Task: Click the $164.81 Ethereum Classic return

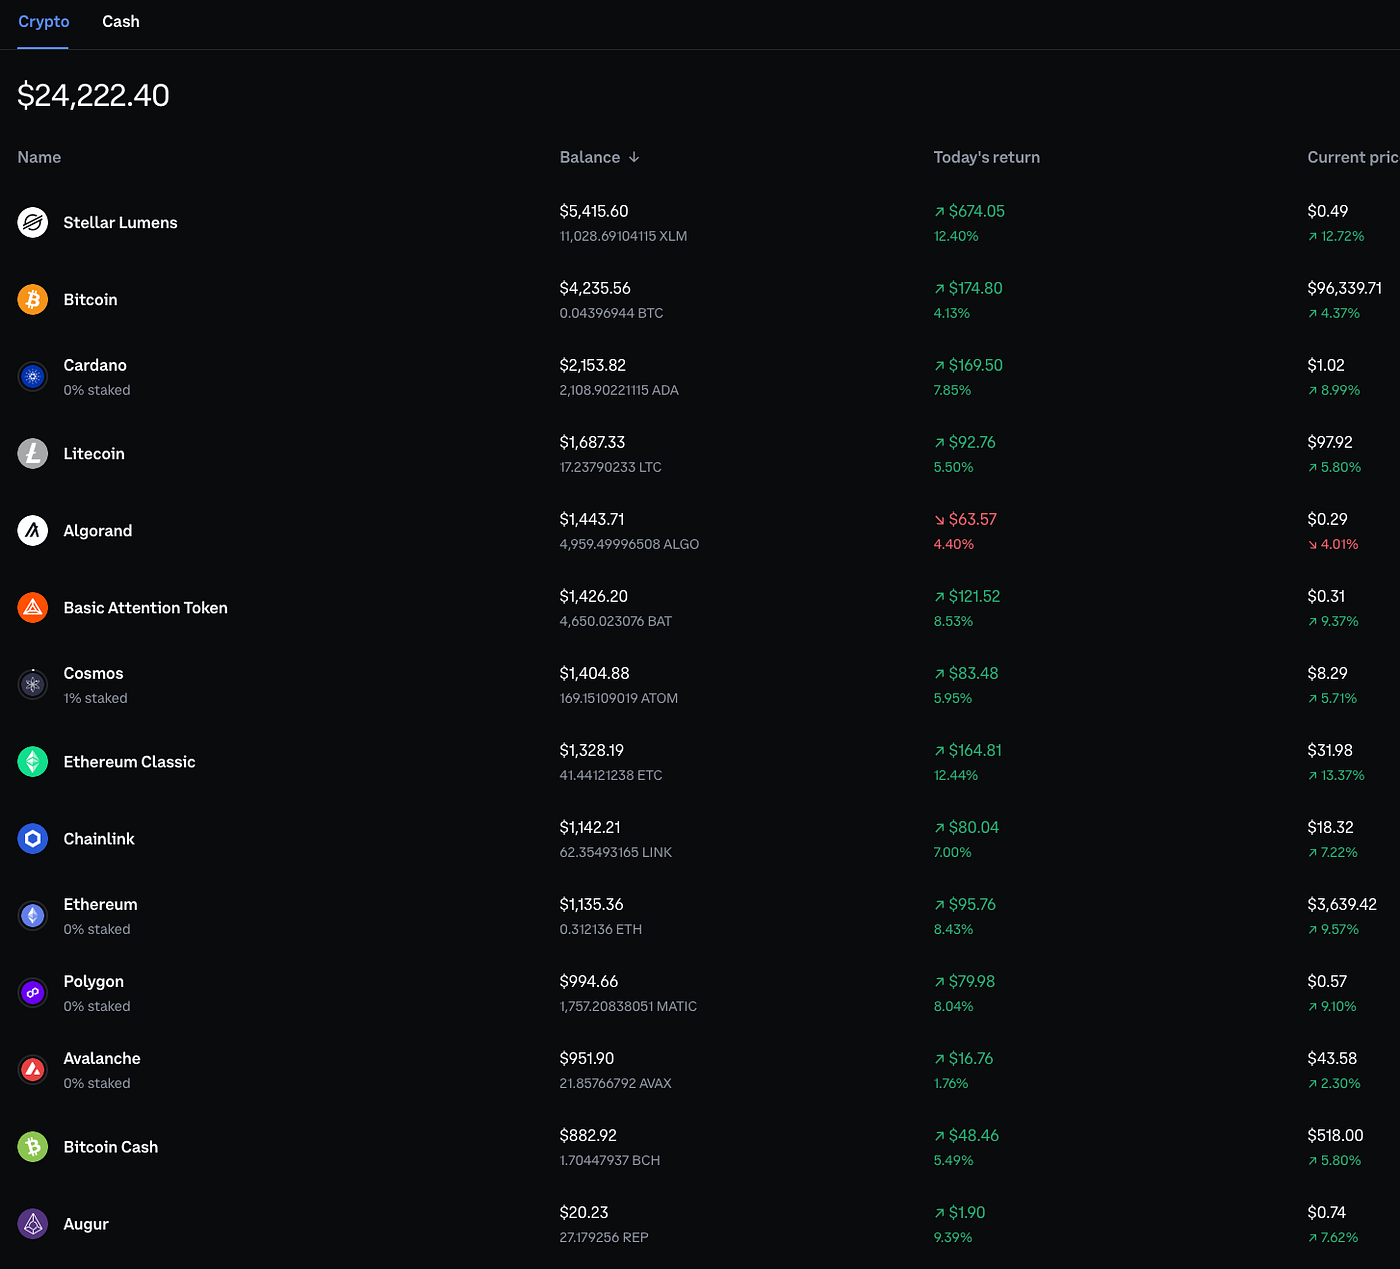Action: [x=968, y=750]
